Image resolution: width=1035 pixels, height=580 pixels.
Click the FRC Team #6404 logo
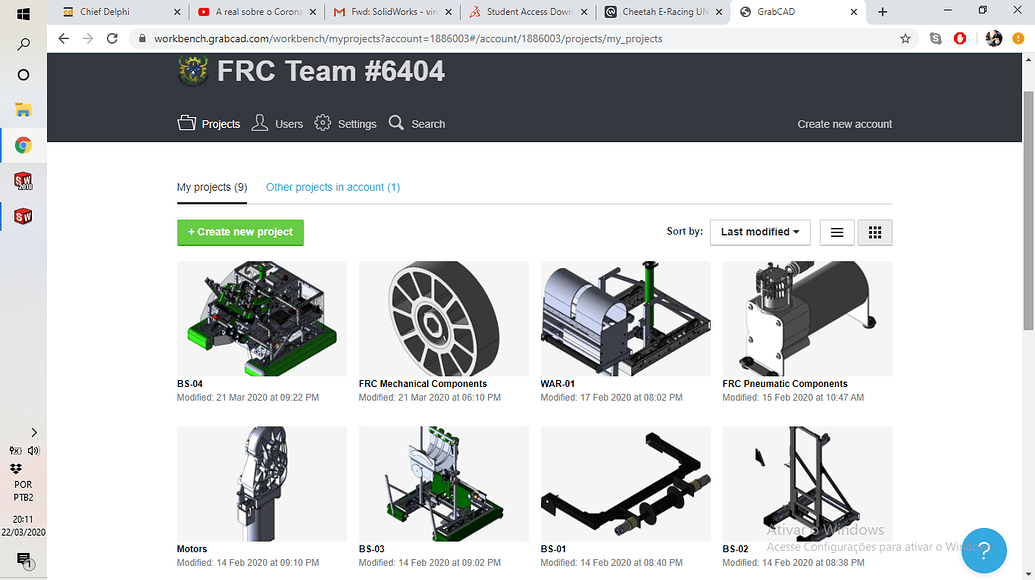pyautogui.click(x=193, y=71)
